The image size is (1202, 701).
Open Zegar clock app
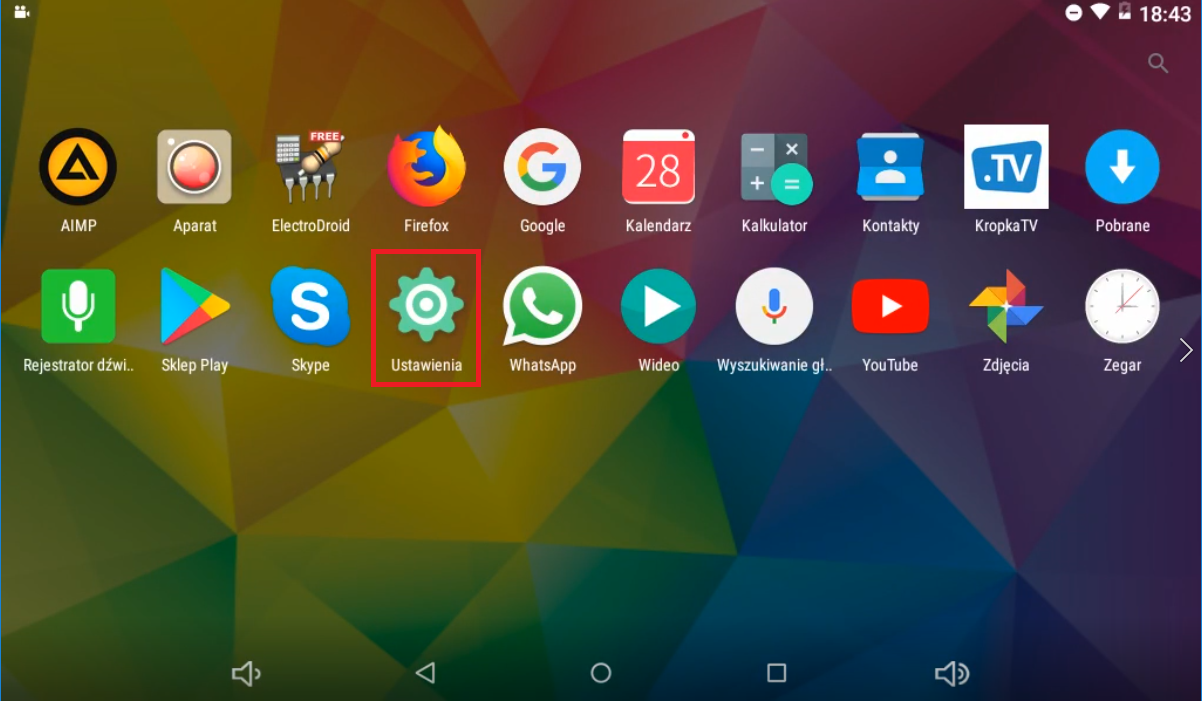point(1122,307)
